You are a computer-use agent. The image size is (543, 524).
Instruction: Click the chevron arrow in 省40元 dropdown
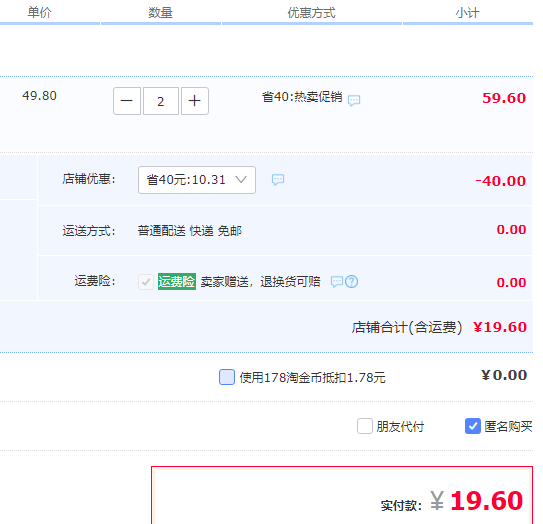coord(241,179)
